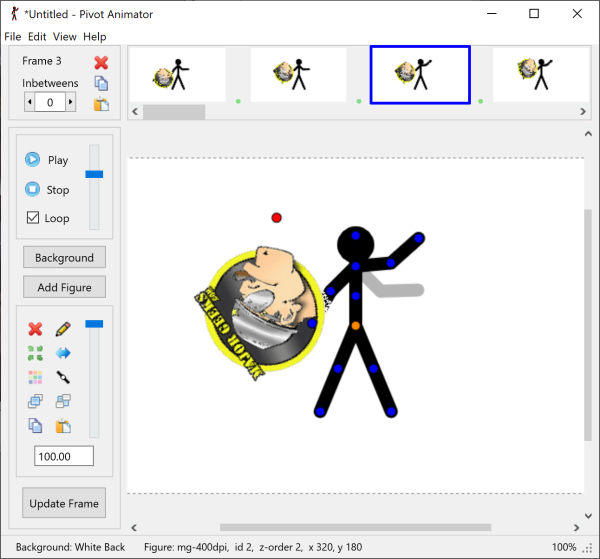Click the raised hand blue handle
Screen dimensions: 600x559
click(419, 238)
